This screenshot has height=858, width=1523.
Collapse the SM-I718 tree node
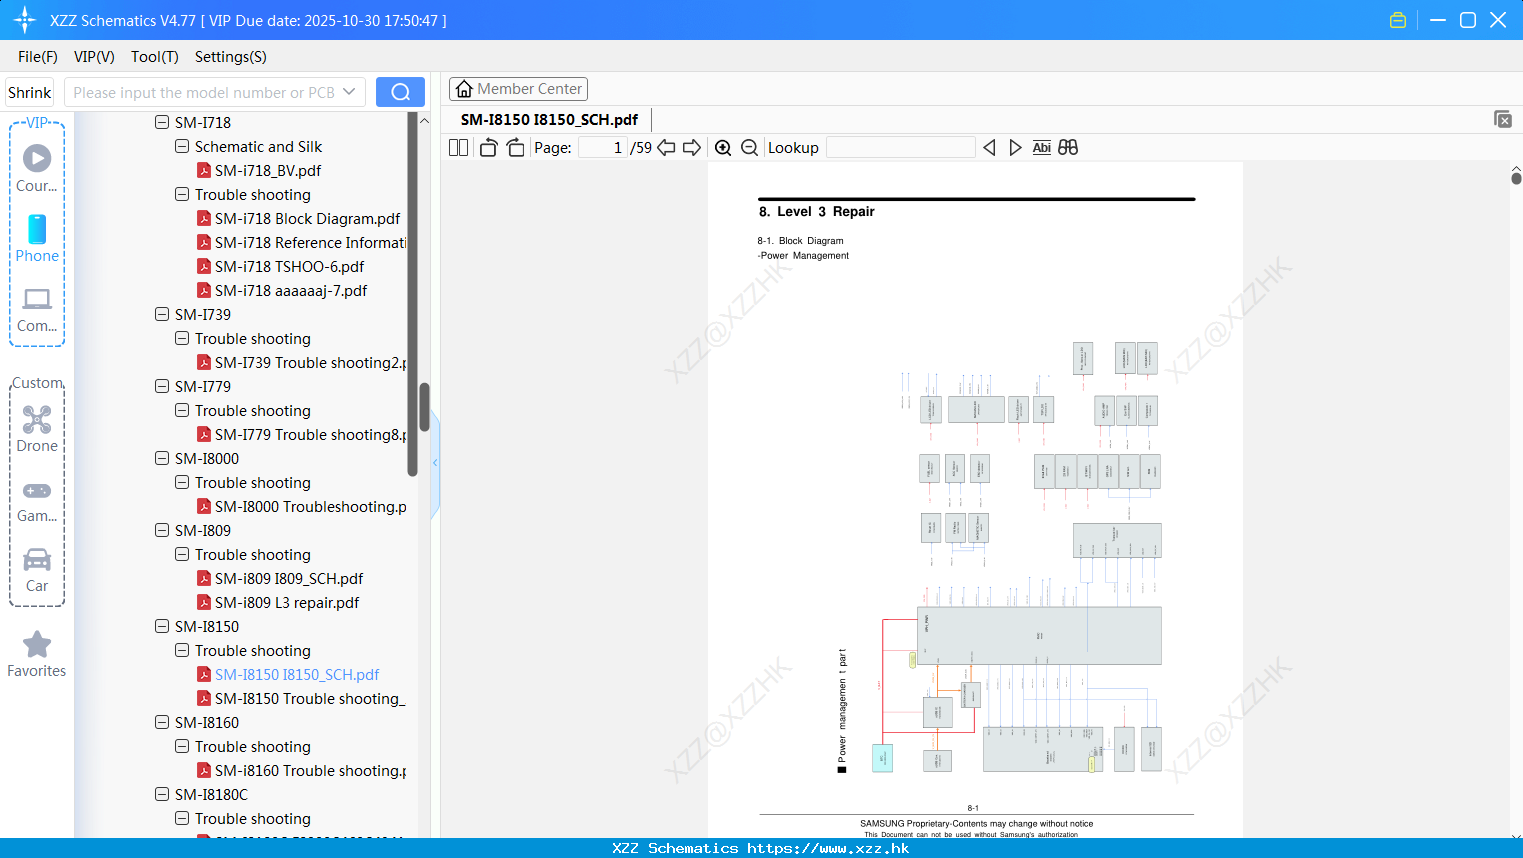(162, 122)
